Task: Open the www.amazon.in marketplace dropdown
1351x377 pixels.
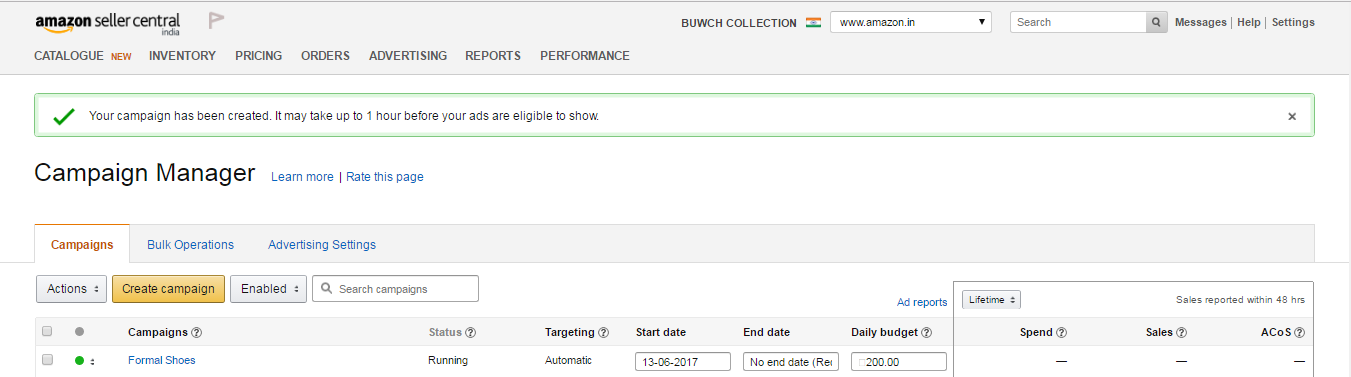Action: pos(911,22)
